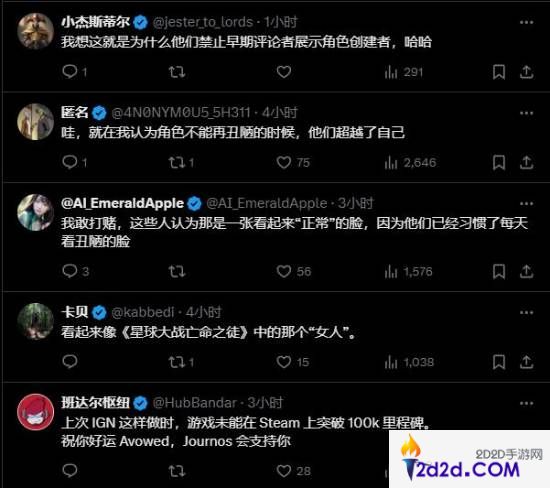The height and width of the screenshot is (488, 550).
Task: Share the kabbedi tweet
Action: [526, 362]
